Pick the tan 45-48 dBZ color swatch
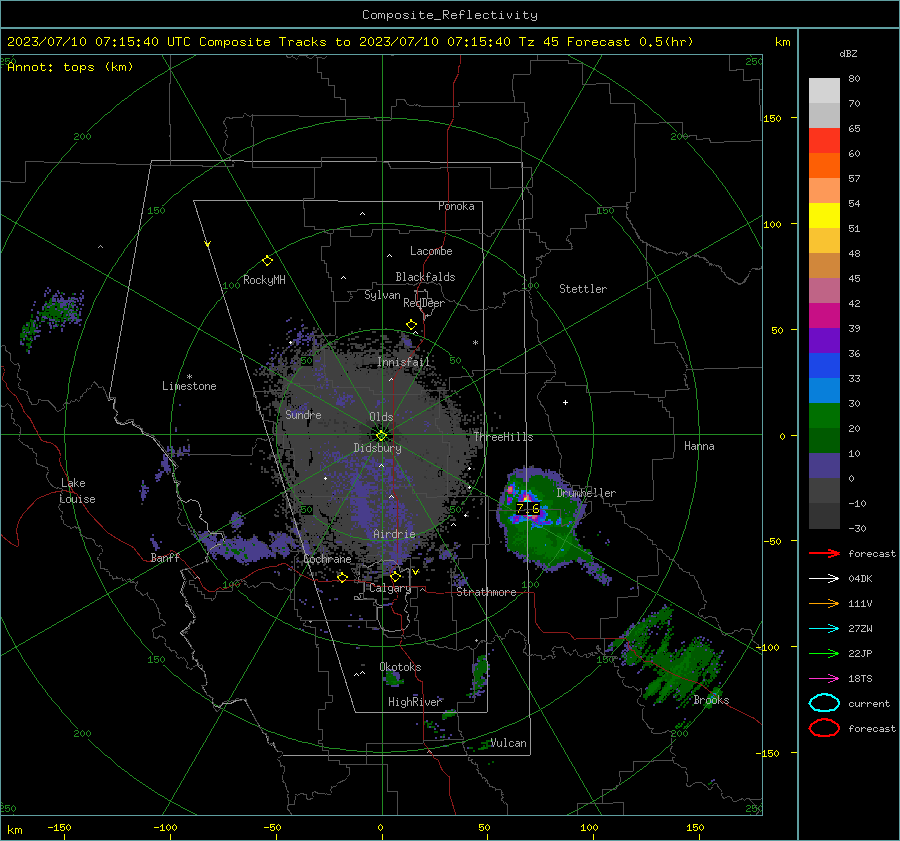The height and width of the screenshot is (841, 900). tap(824, 266)
